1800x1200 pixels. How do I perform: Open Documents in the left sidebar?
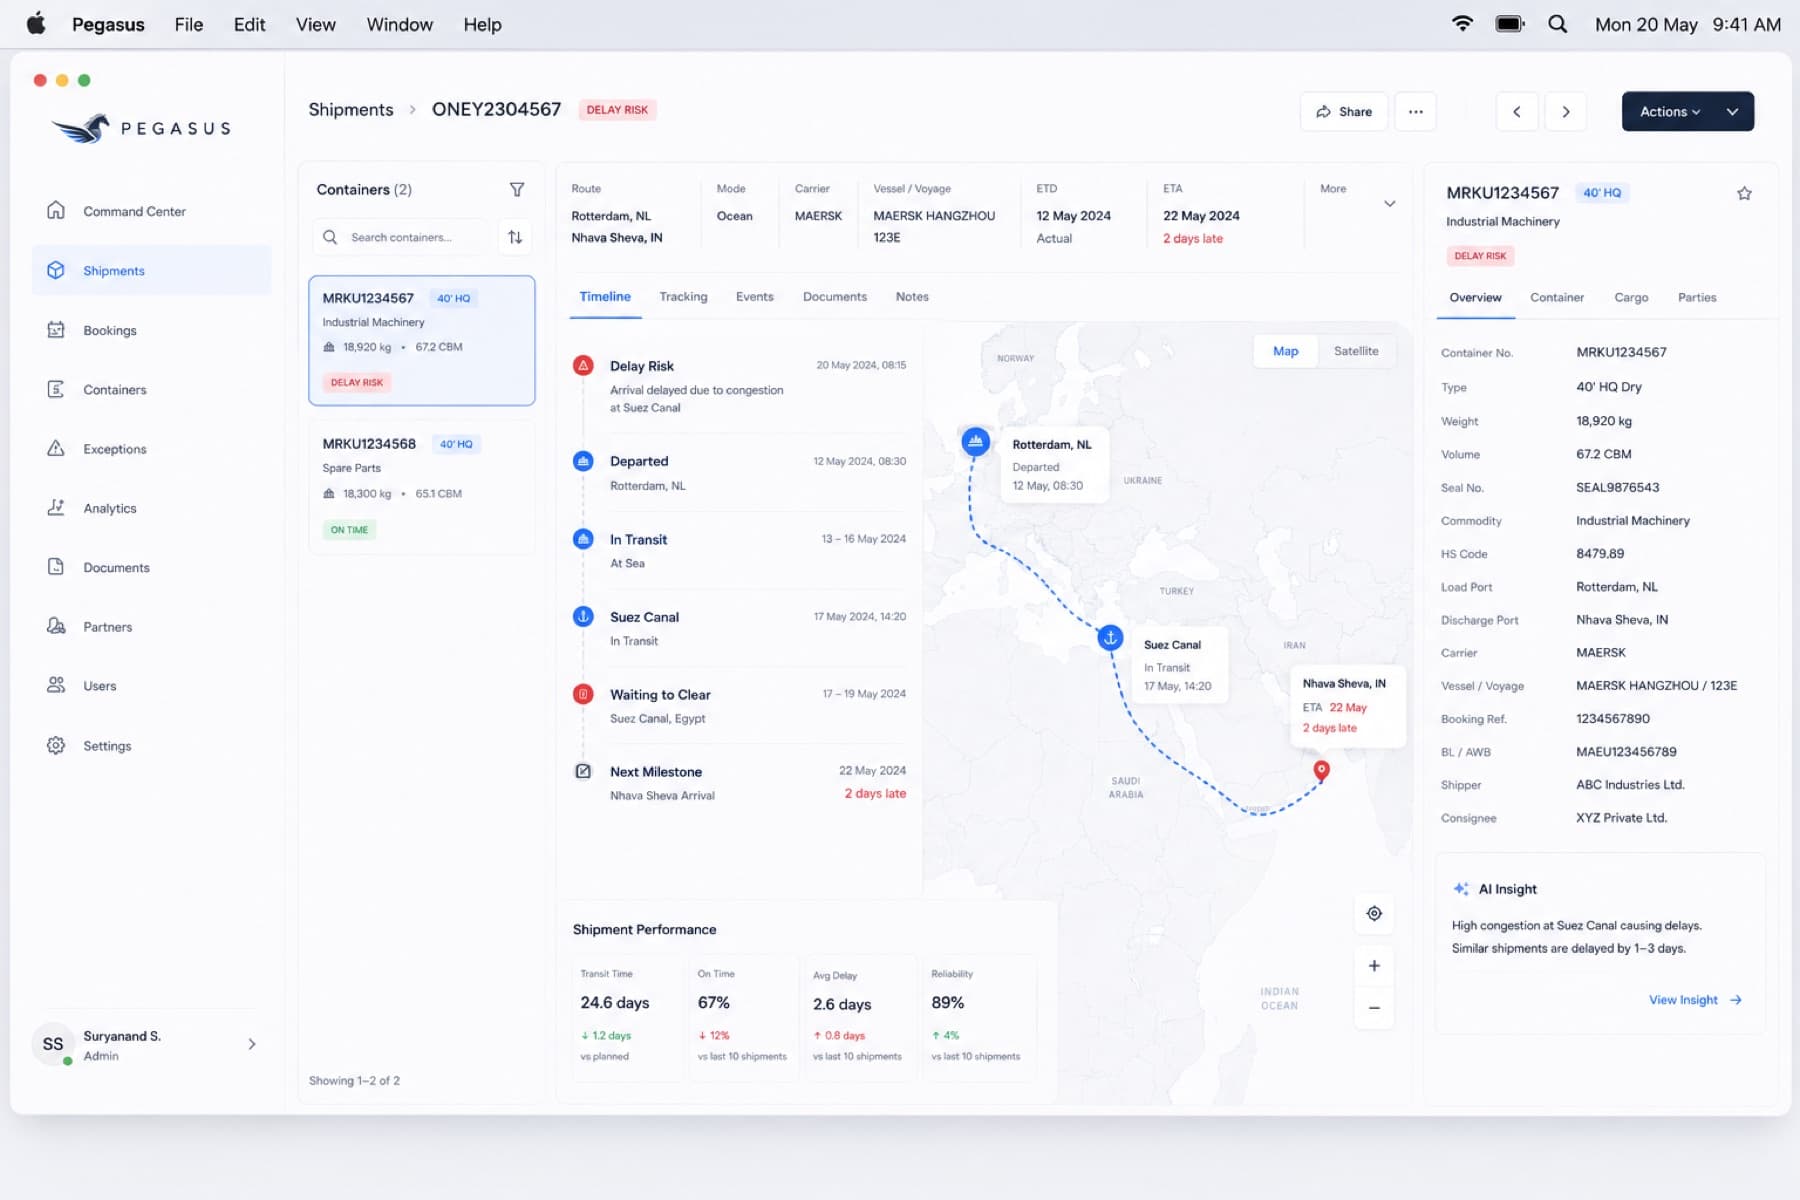point(150,567)
